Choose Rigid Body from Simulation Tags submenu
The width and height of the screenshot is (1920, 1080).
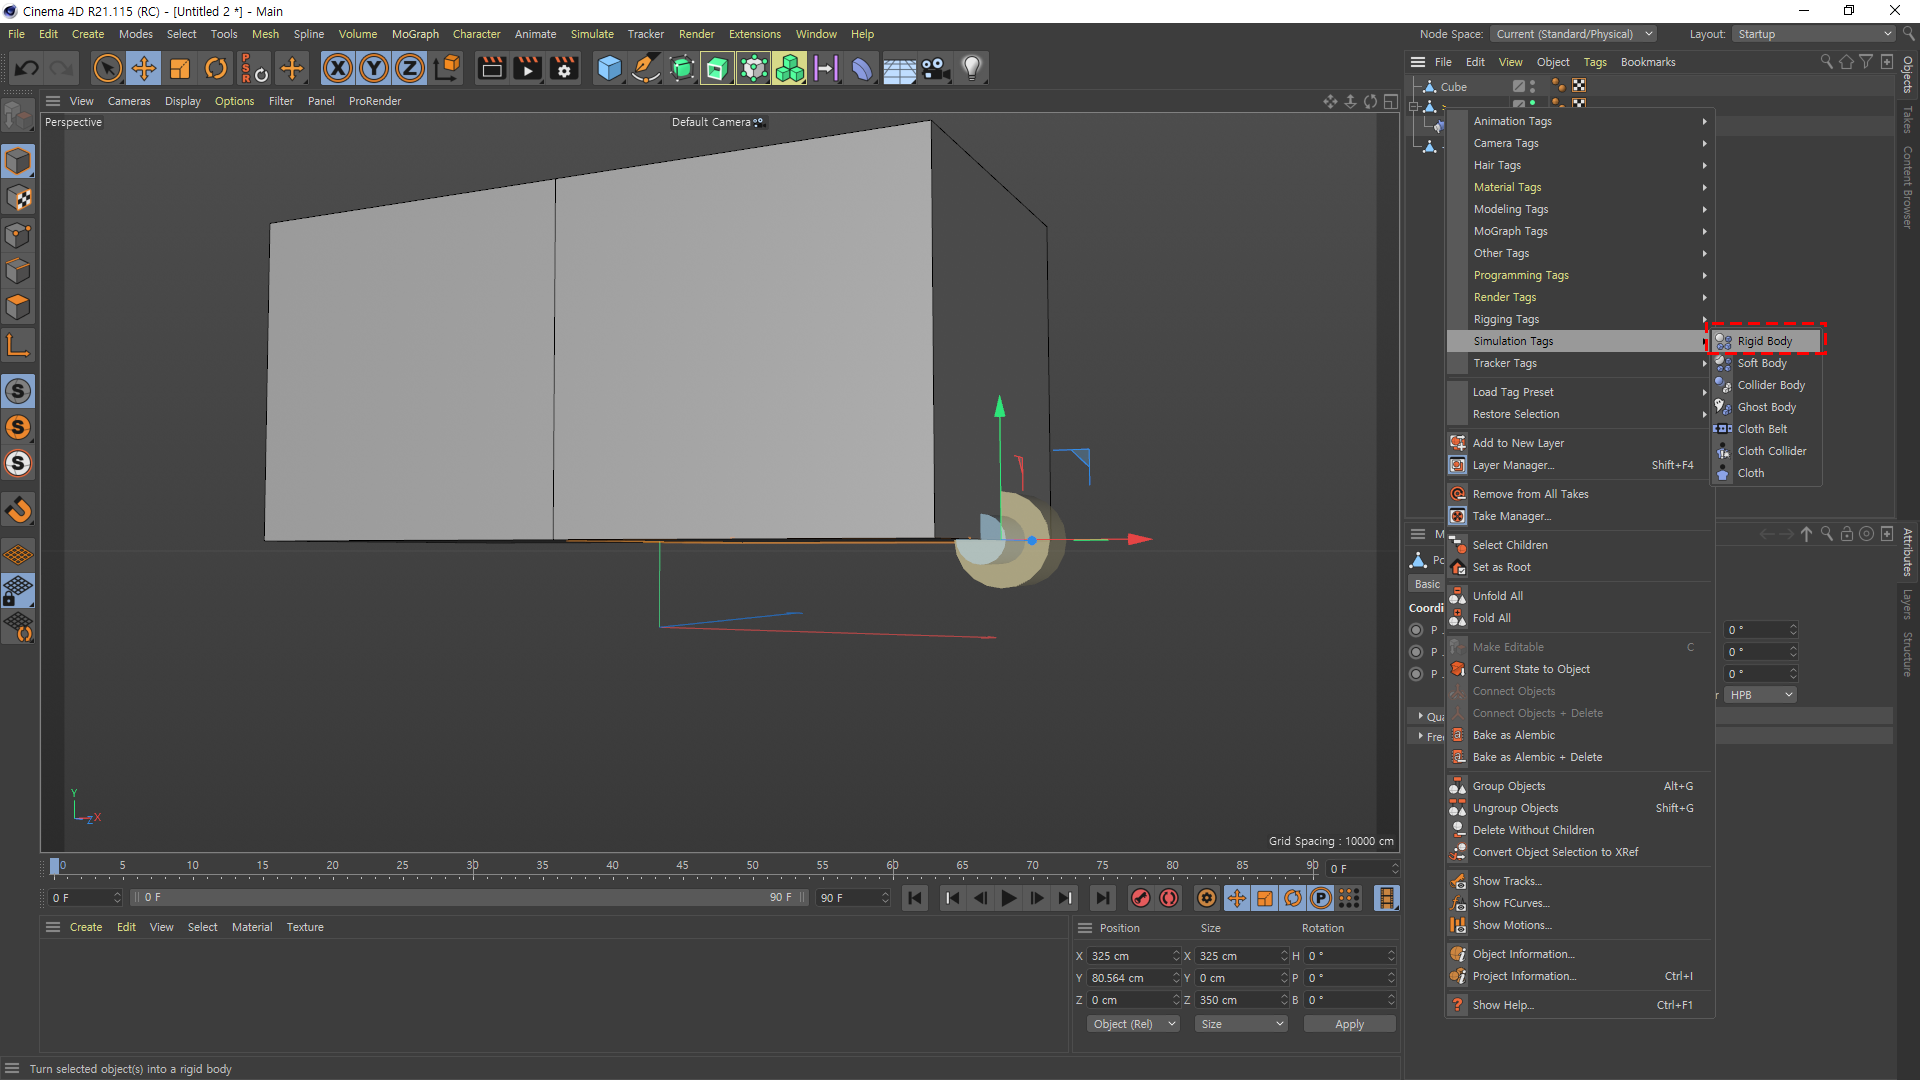click(x=1764, y=341)
